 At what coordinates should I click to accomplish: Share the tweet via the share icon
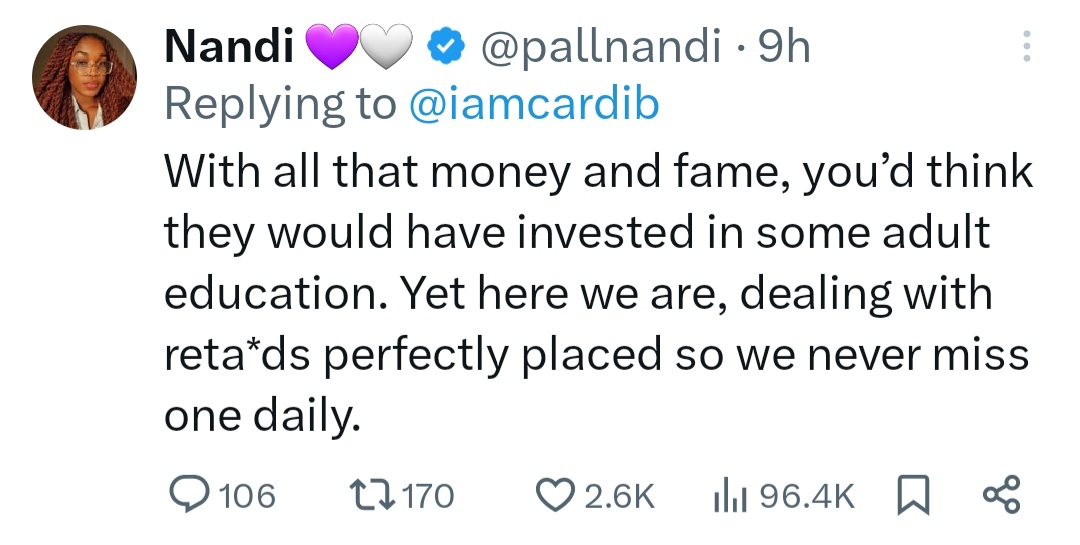[1000, 494]
